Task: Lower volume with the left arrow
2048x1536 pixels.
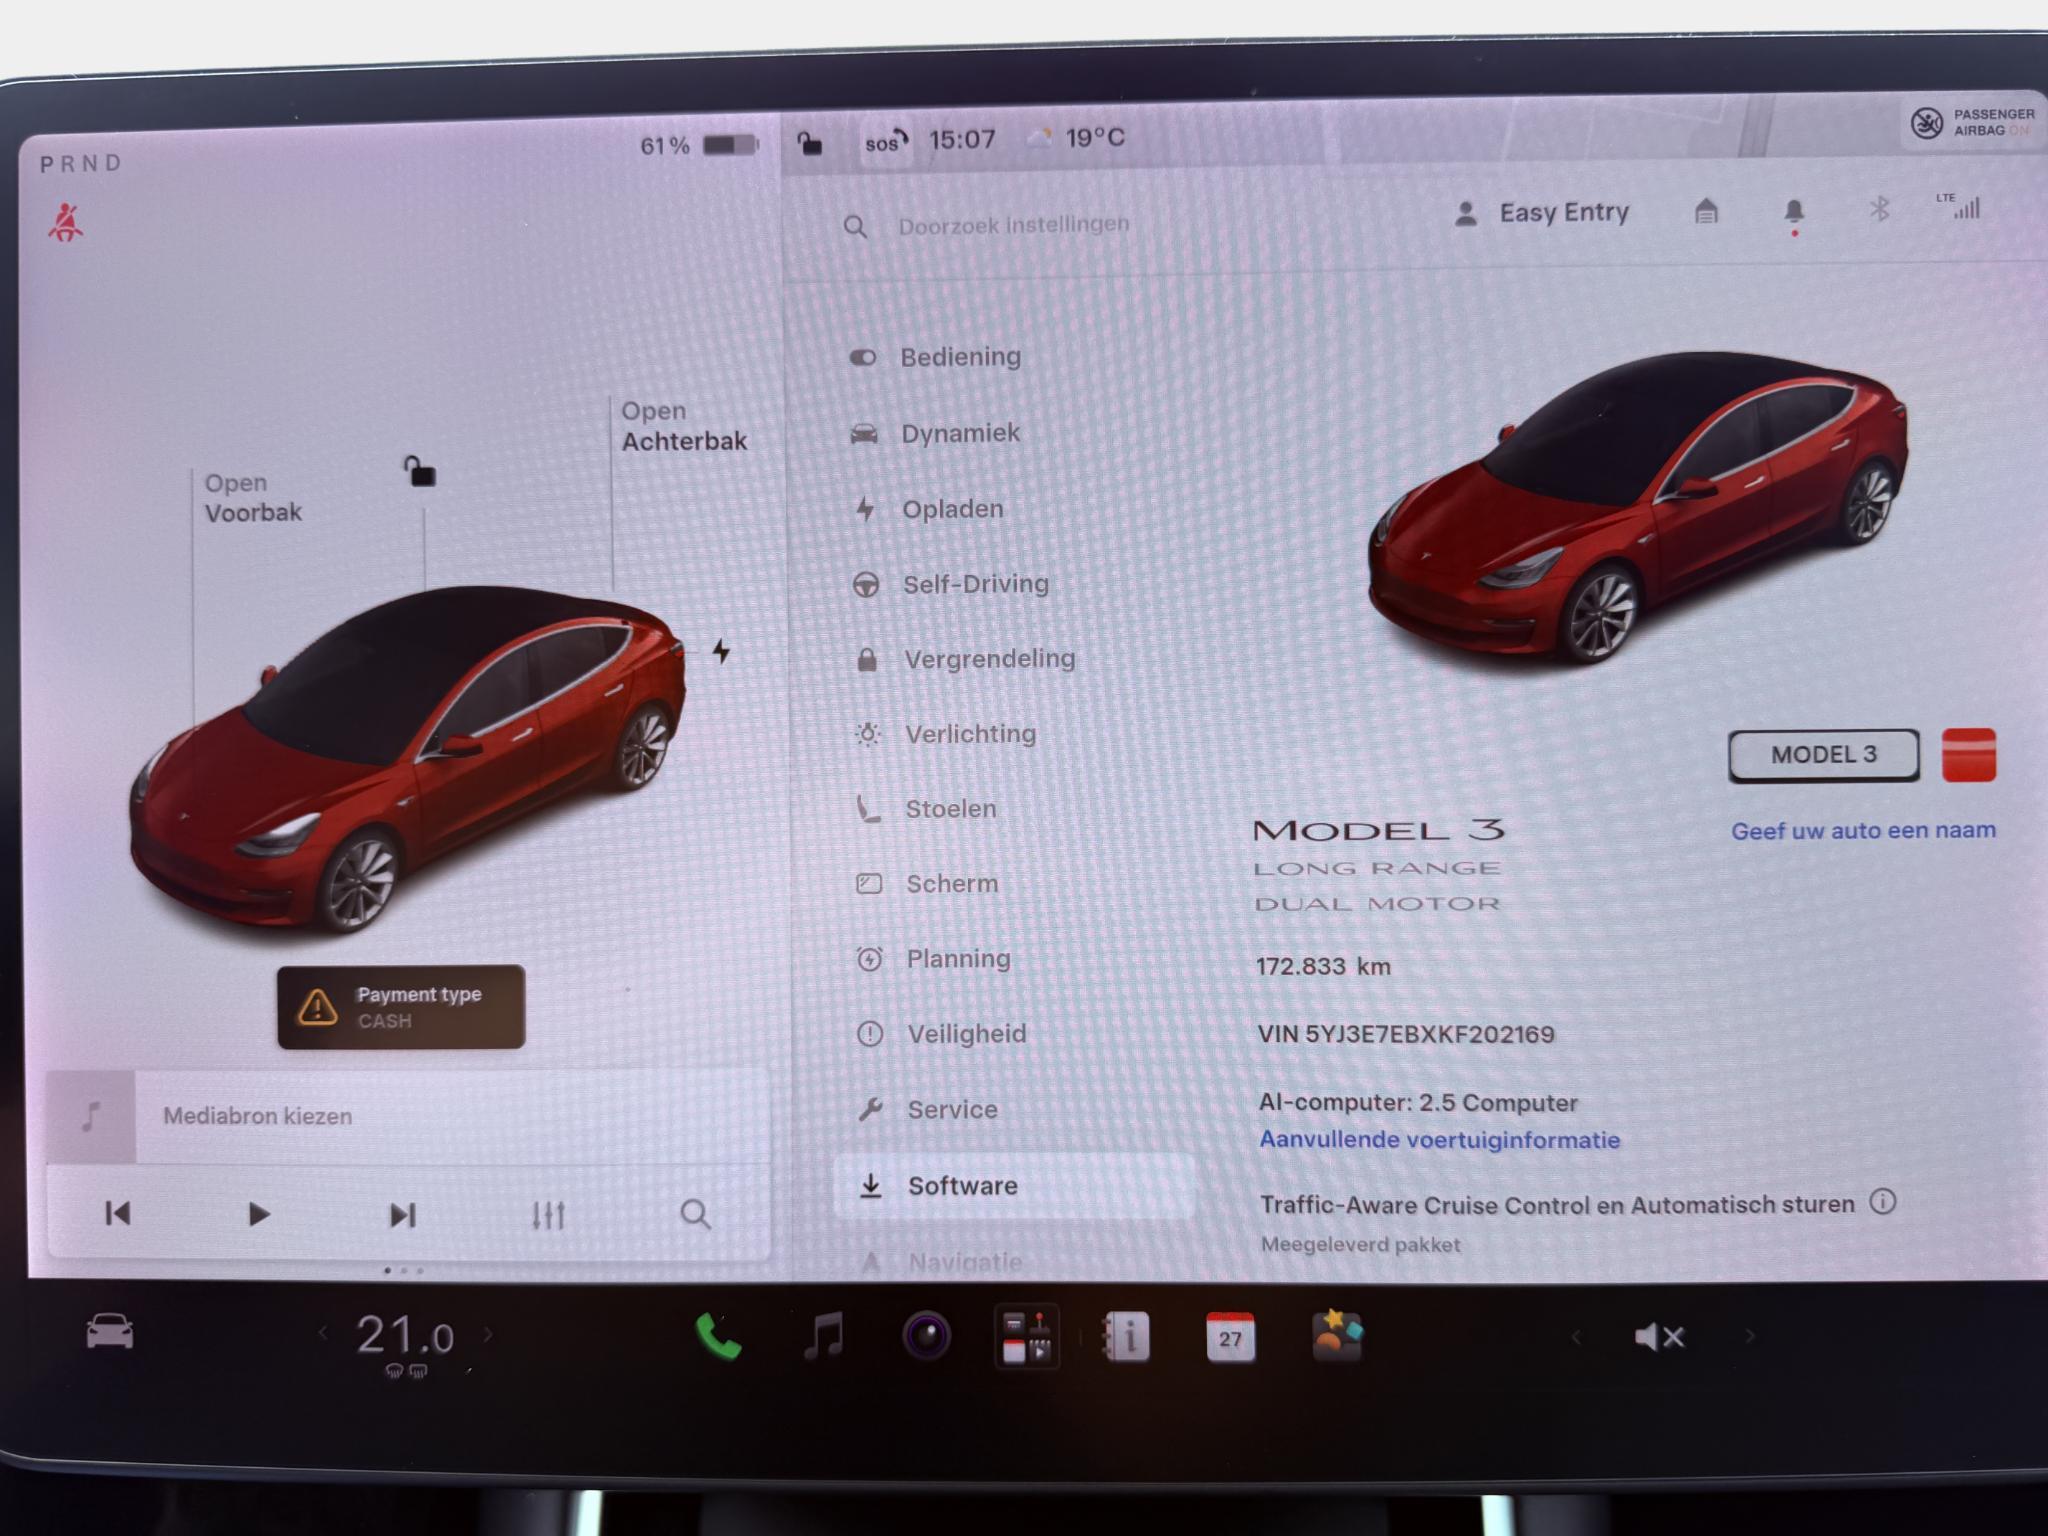Action: (x=1576, y=1337)
